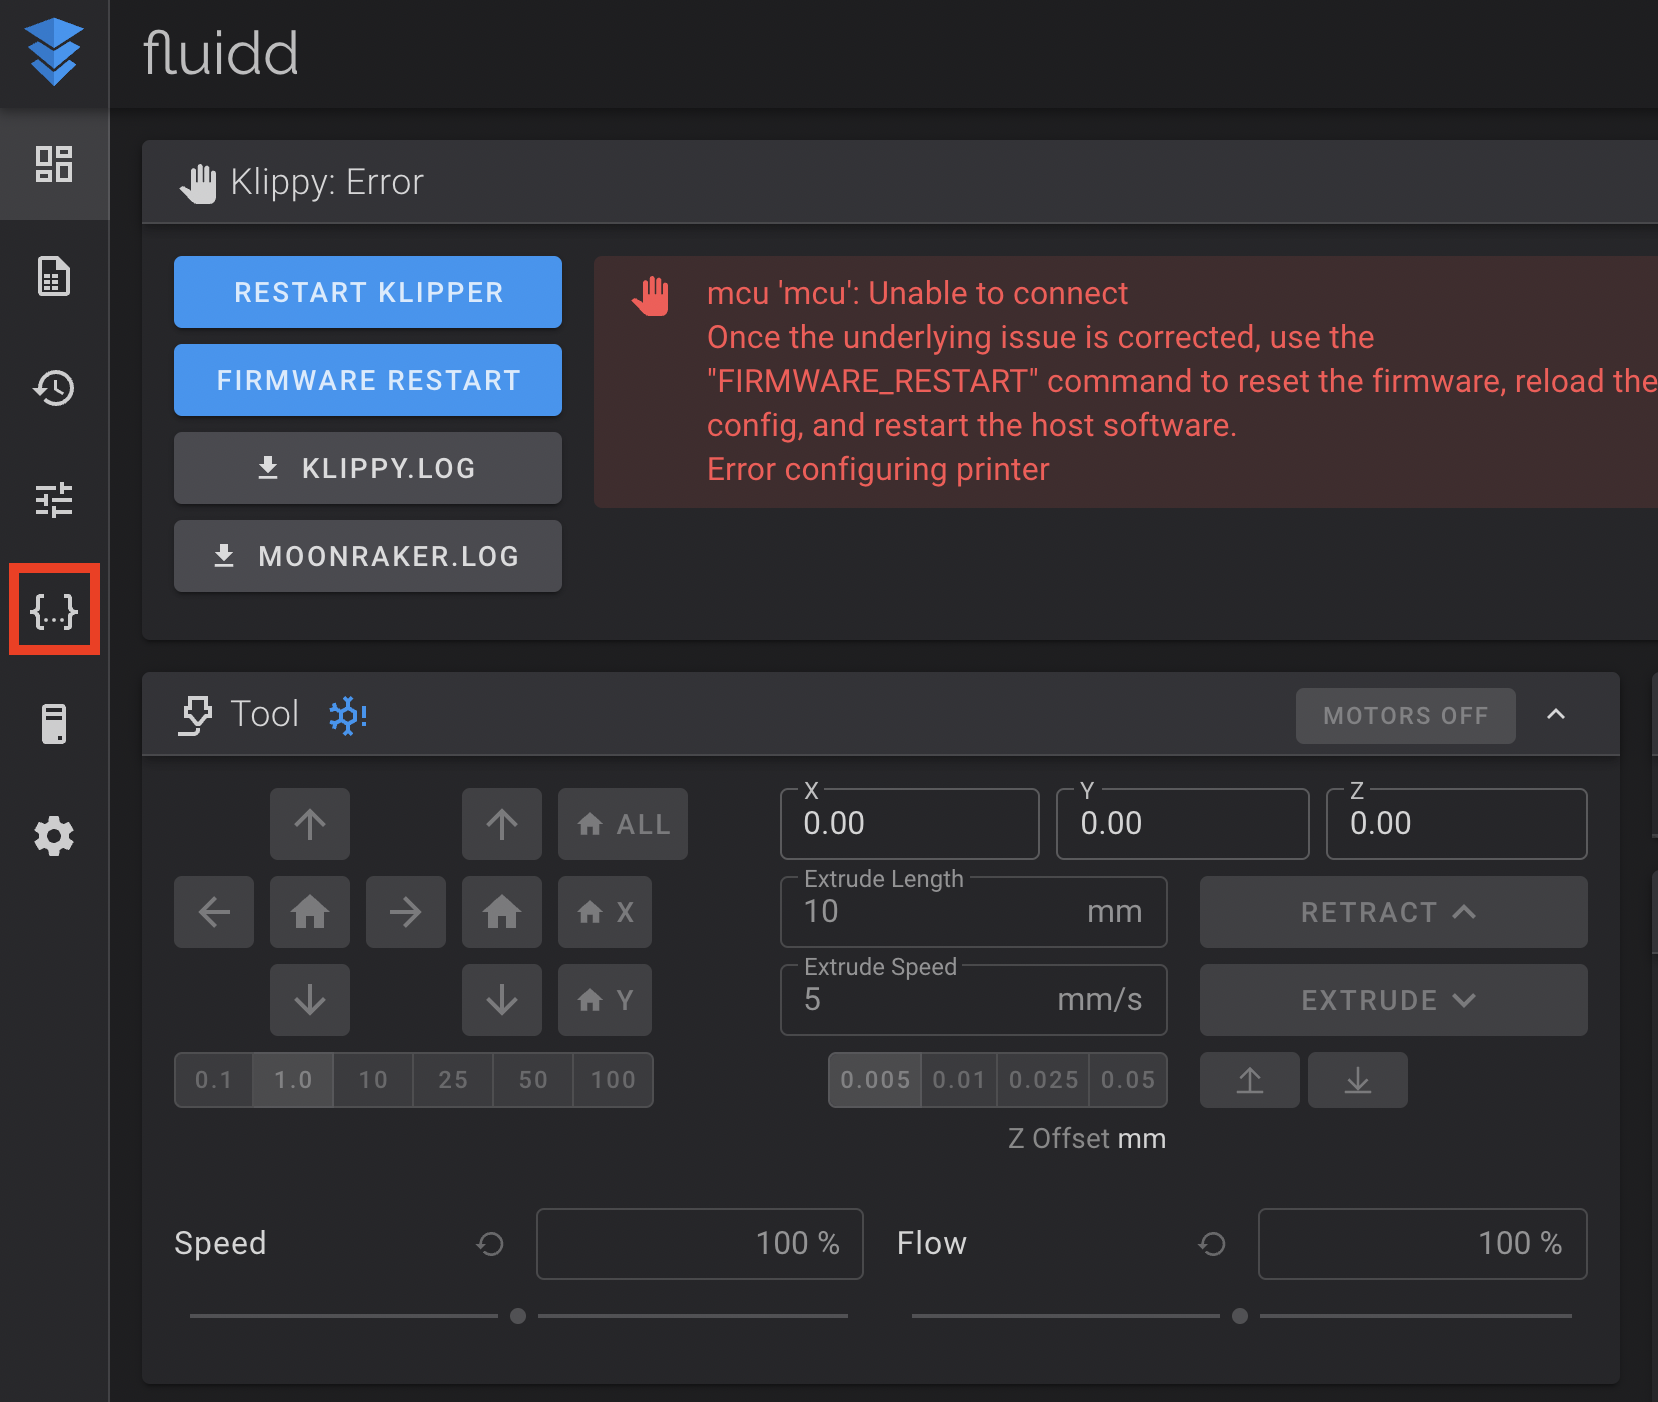1658x1402 pixels.
Task: Adjust the Flow slider handle
Action: pyautogui.click(x=1240, y=1316)
